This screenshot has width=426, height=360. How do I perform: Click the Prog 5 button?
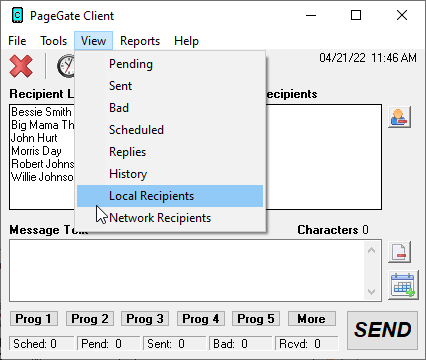coord(256,319)
